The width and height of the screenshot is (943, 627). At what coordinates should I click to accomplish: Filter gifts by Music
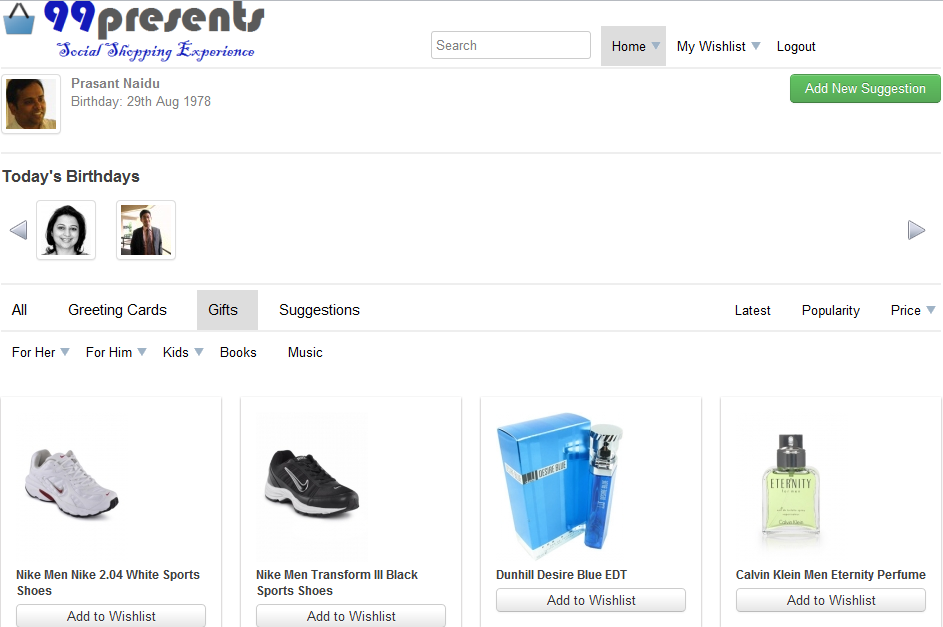(x=305, y=352)
